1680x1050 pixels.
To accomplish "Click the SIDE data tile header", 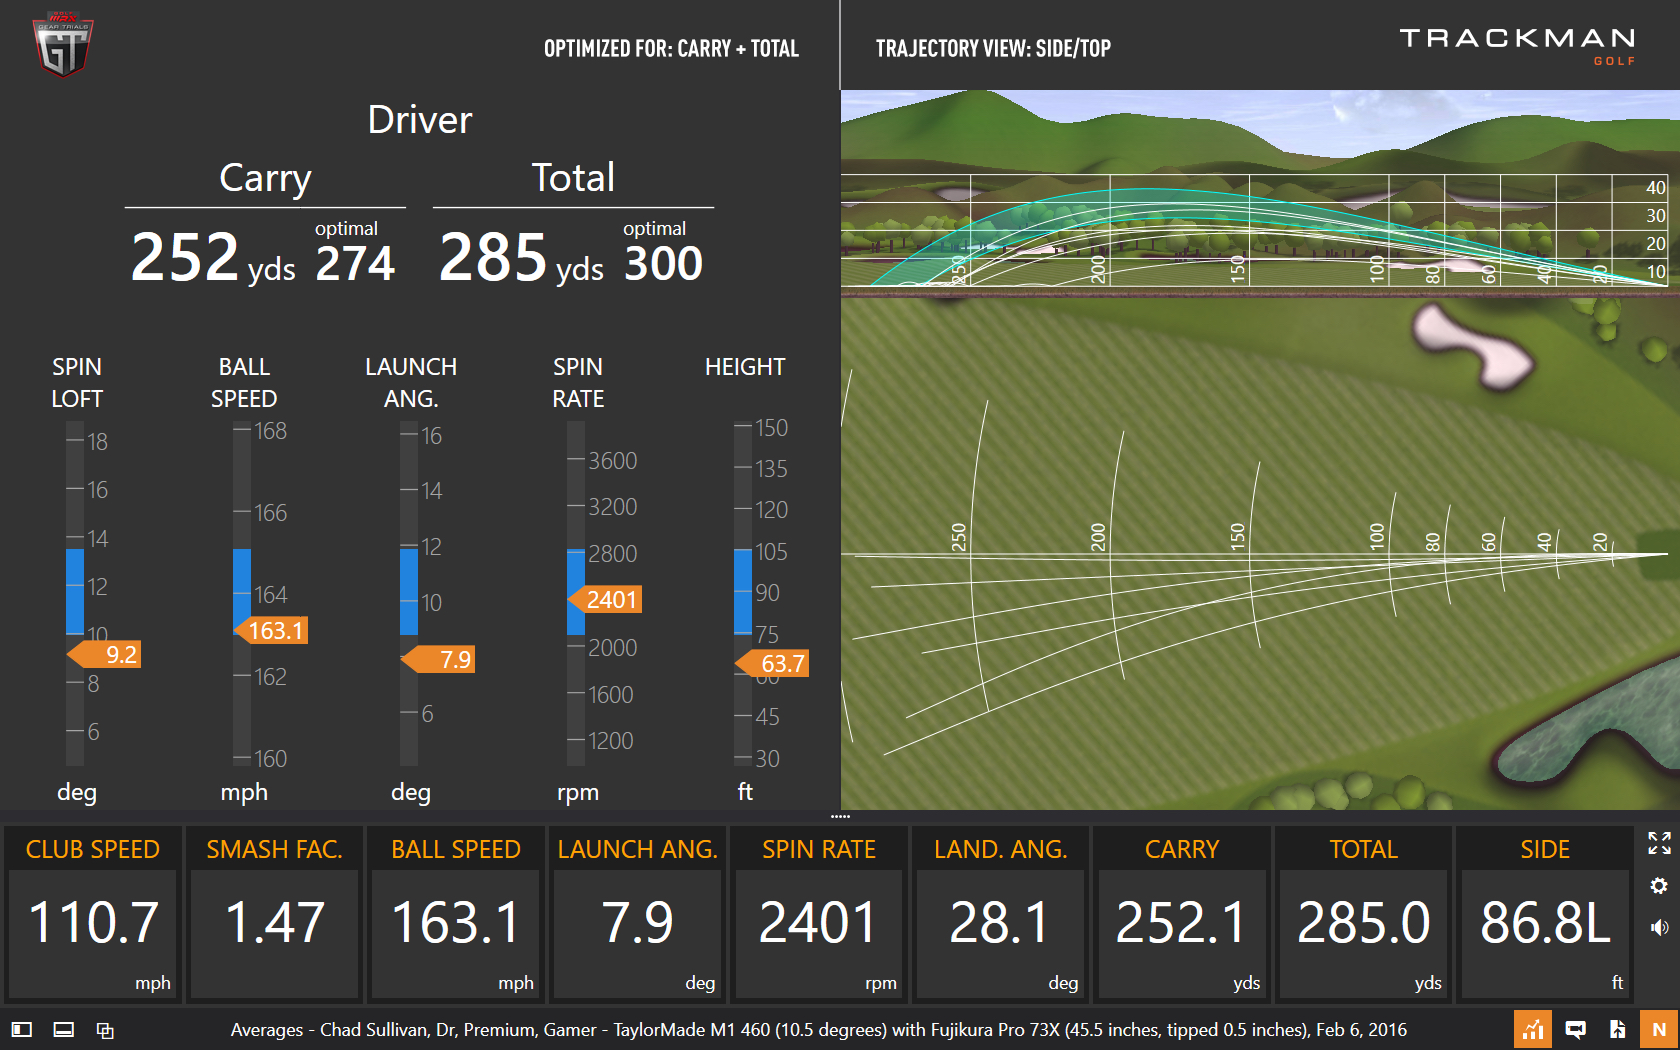I will [x=1545, y=849].
